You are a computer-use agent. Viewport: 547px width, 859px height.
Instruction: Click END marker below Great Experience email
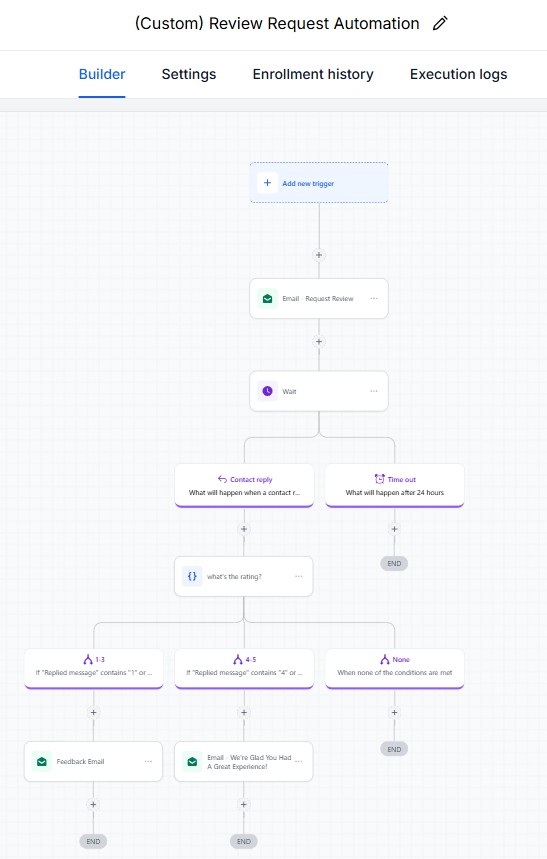pos(244,841)
